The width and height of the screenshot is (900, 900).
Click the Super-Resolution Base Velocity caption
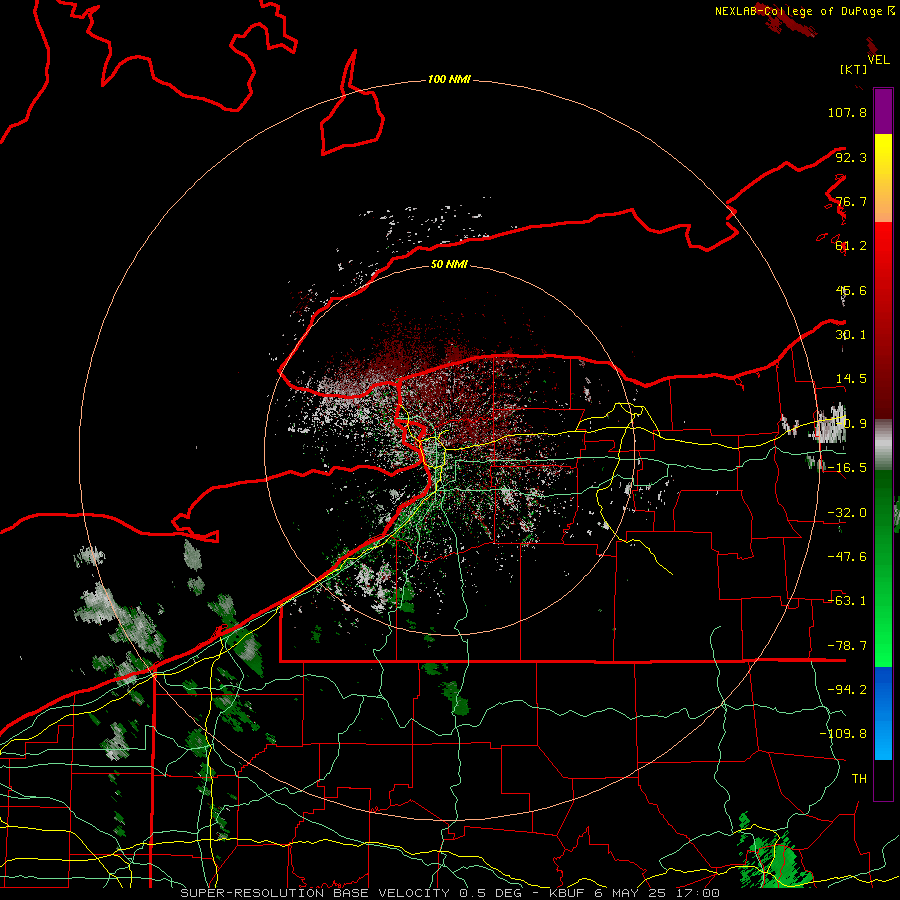449,893
